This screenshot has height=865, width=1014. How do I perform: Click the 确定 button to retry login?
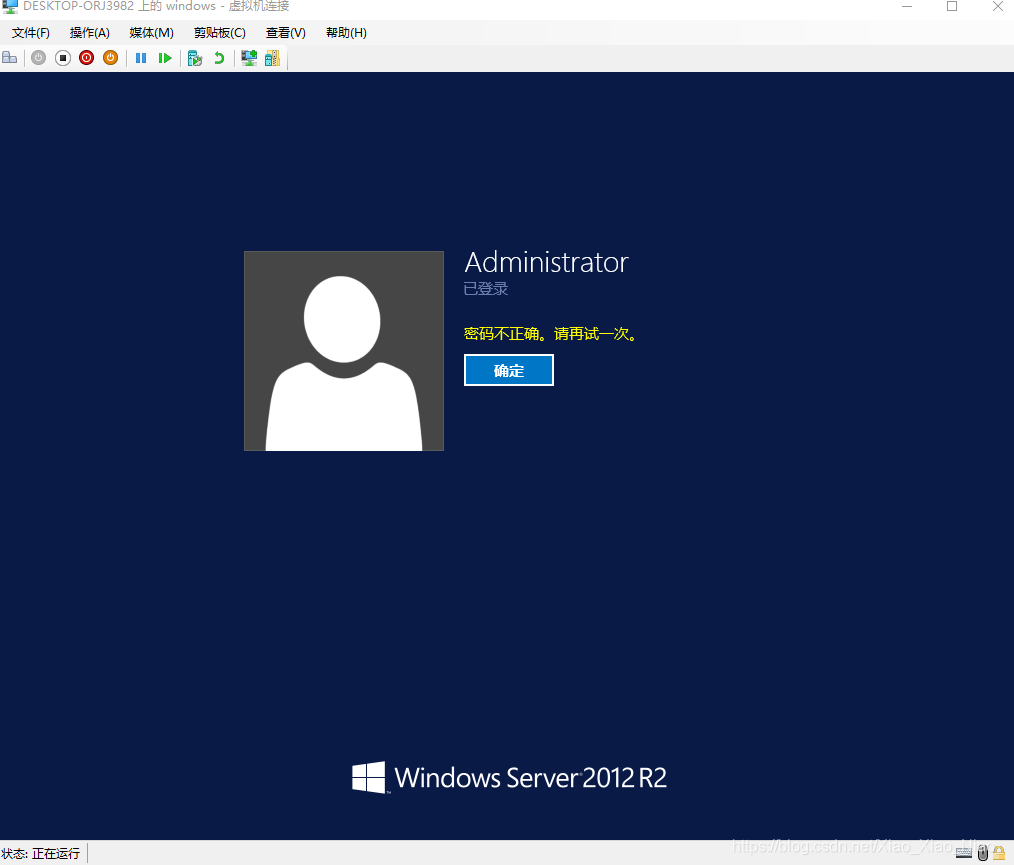tap(508, 370)
